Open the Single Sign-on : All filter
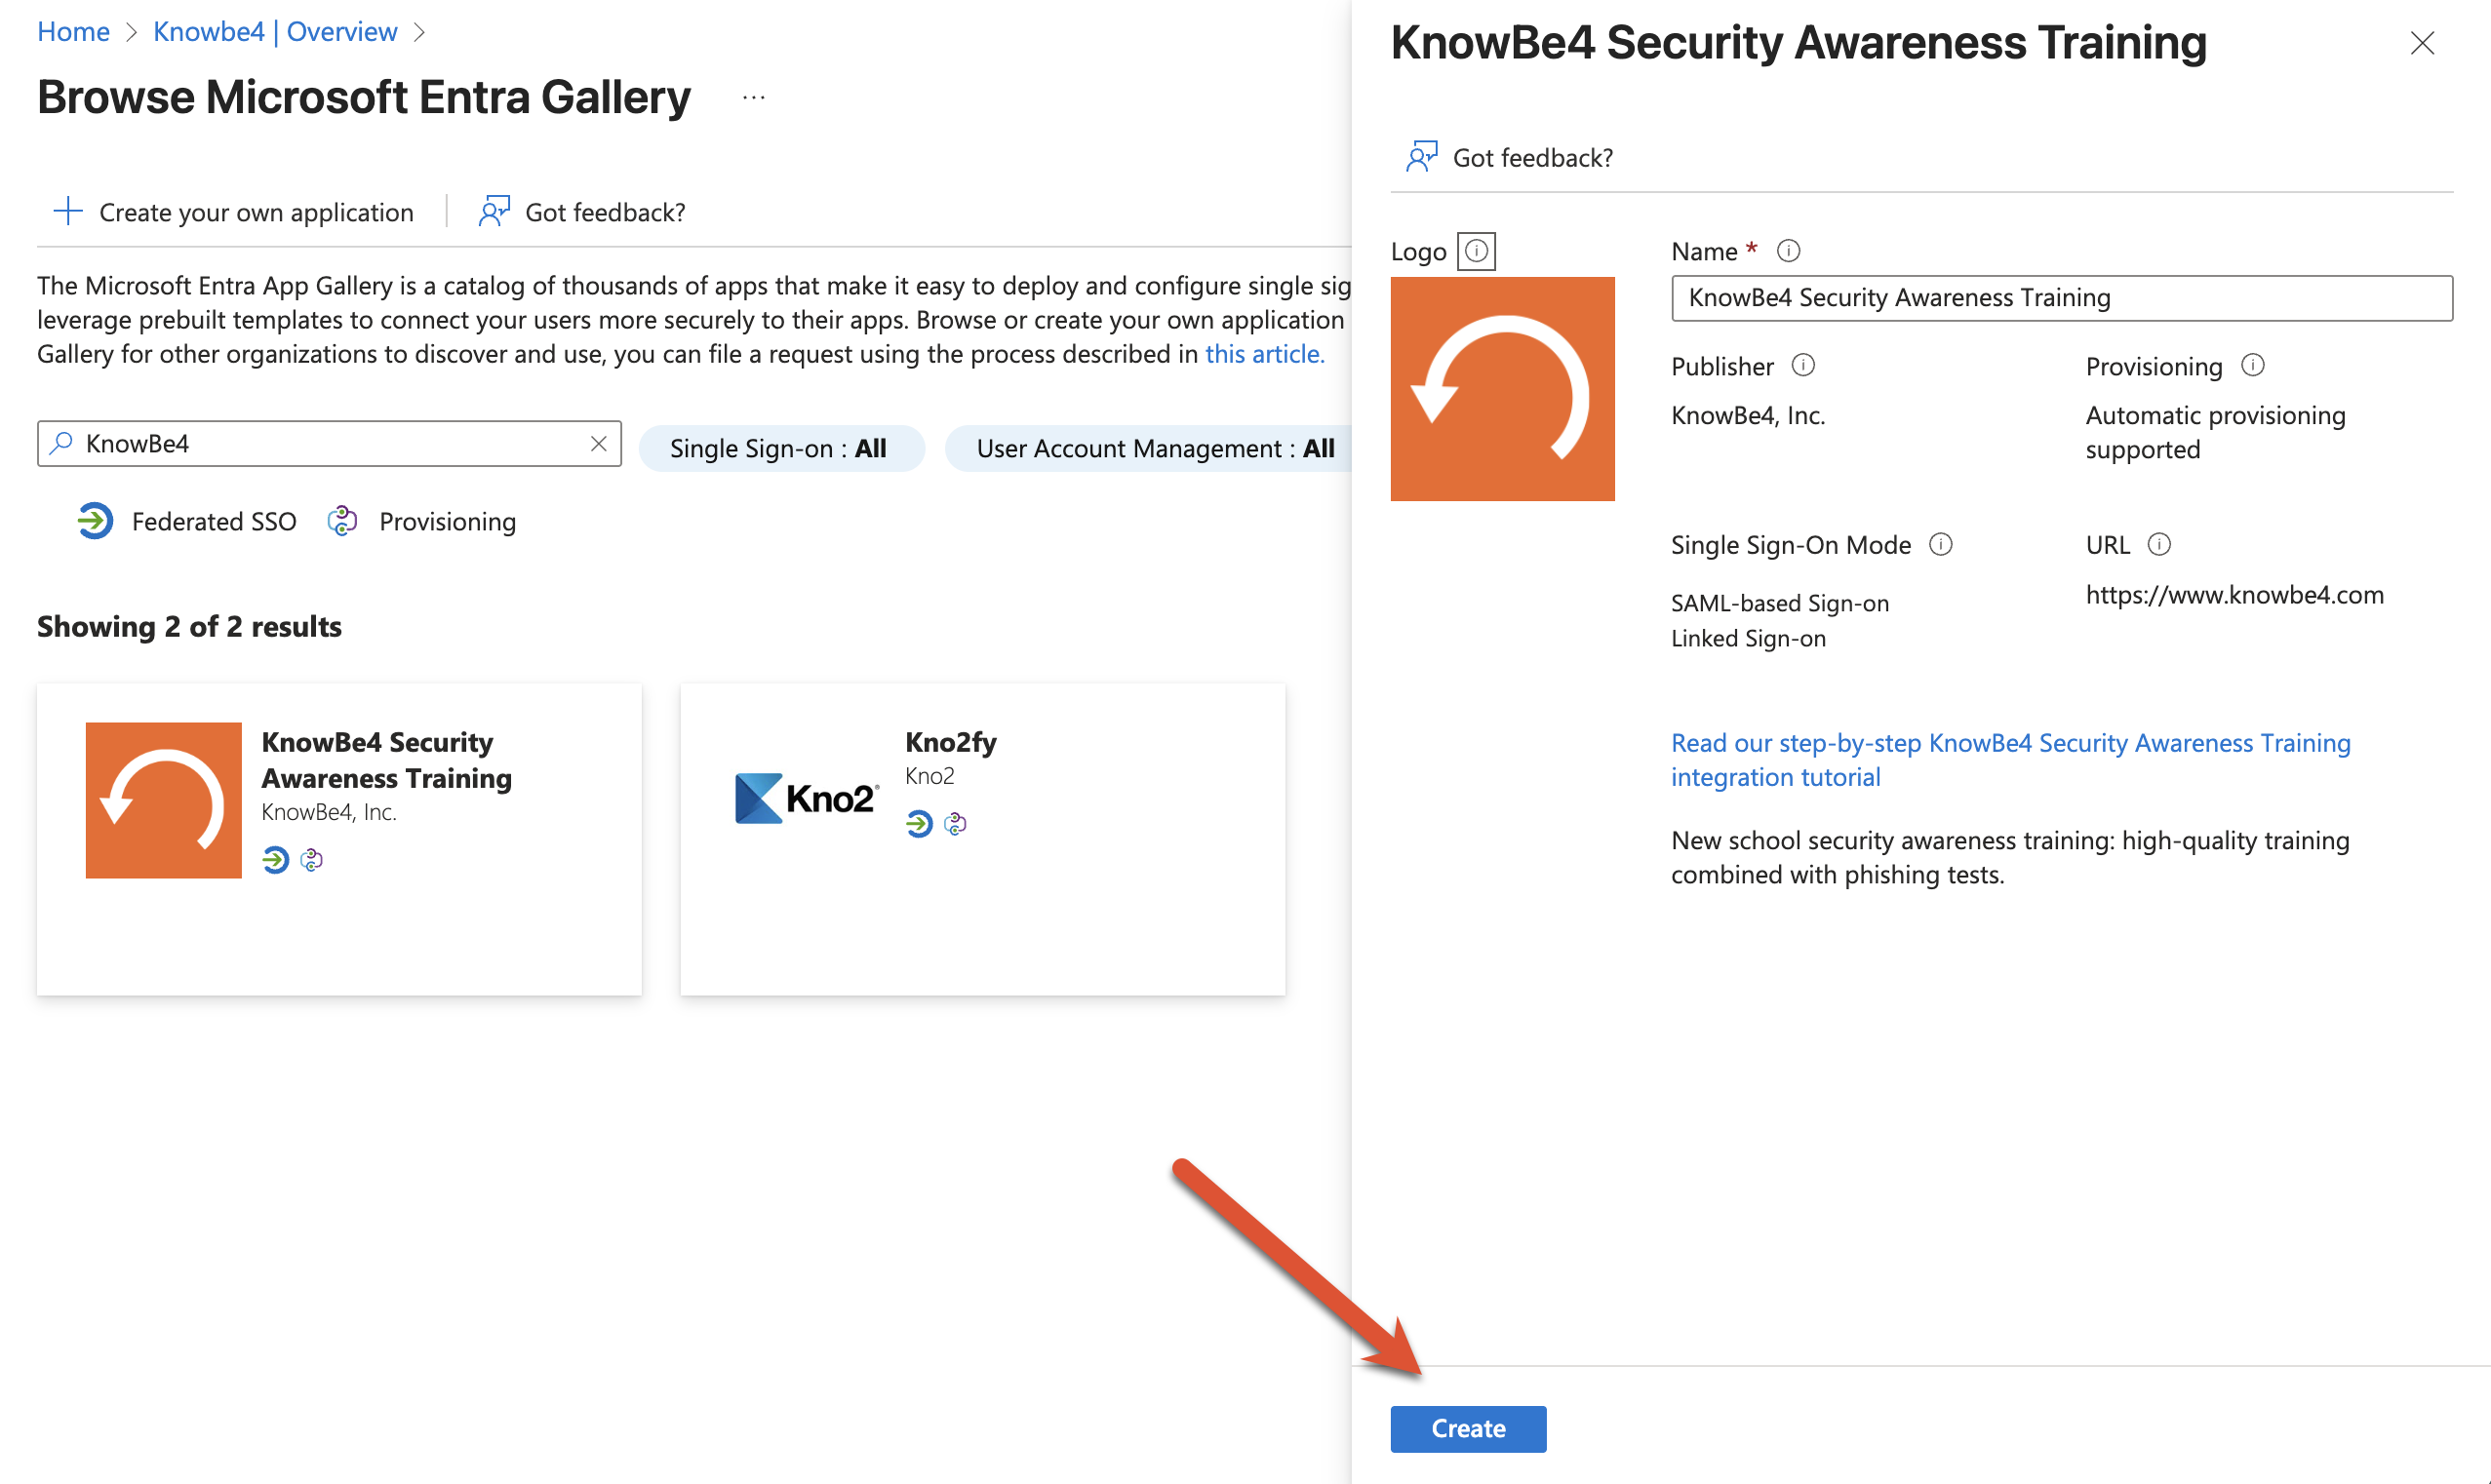 (x=782, y=448)
